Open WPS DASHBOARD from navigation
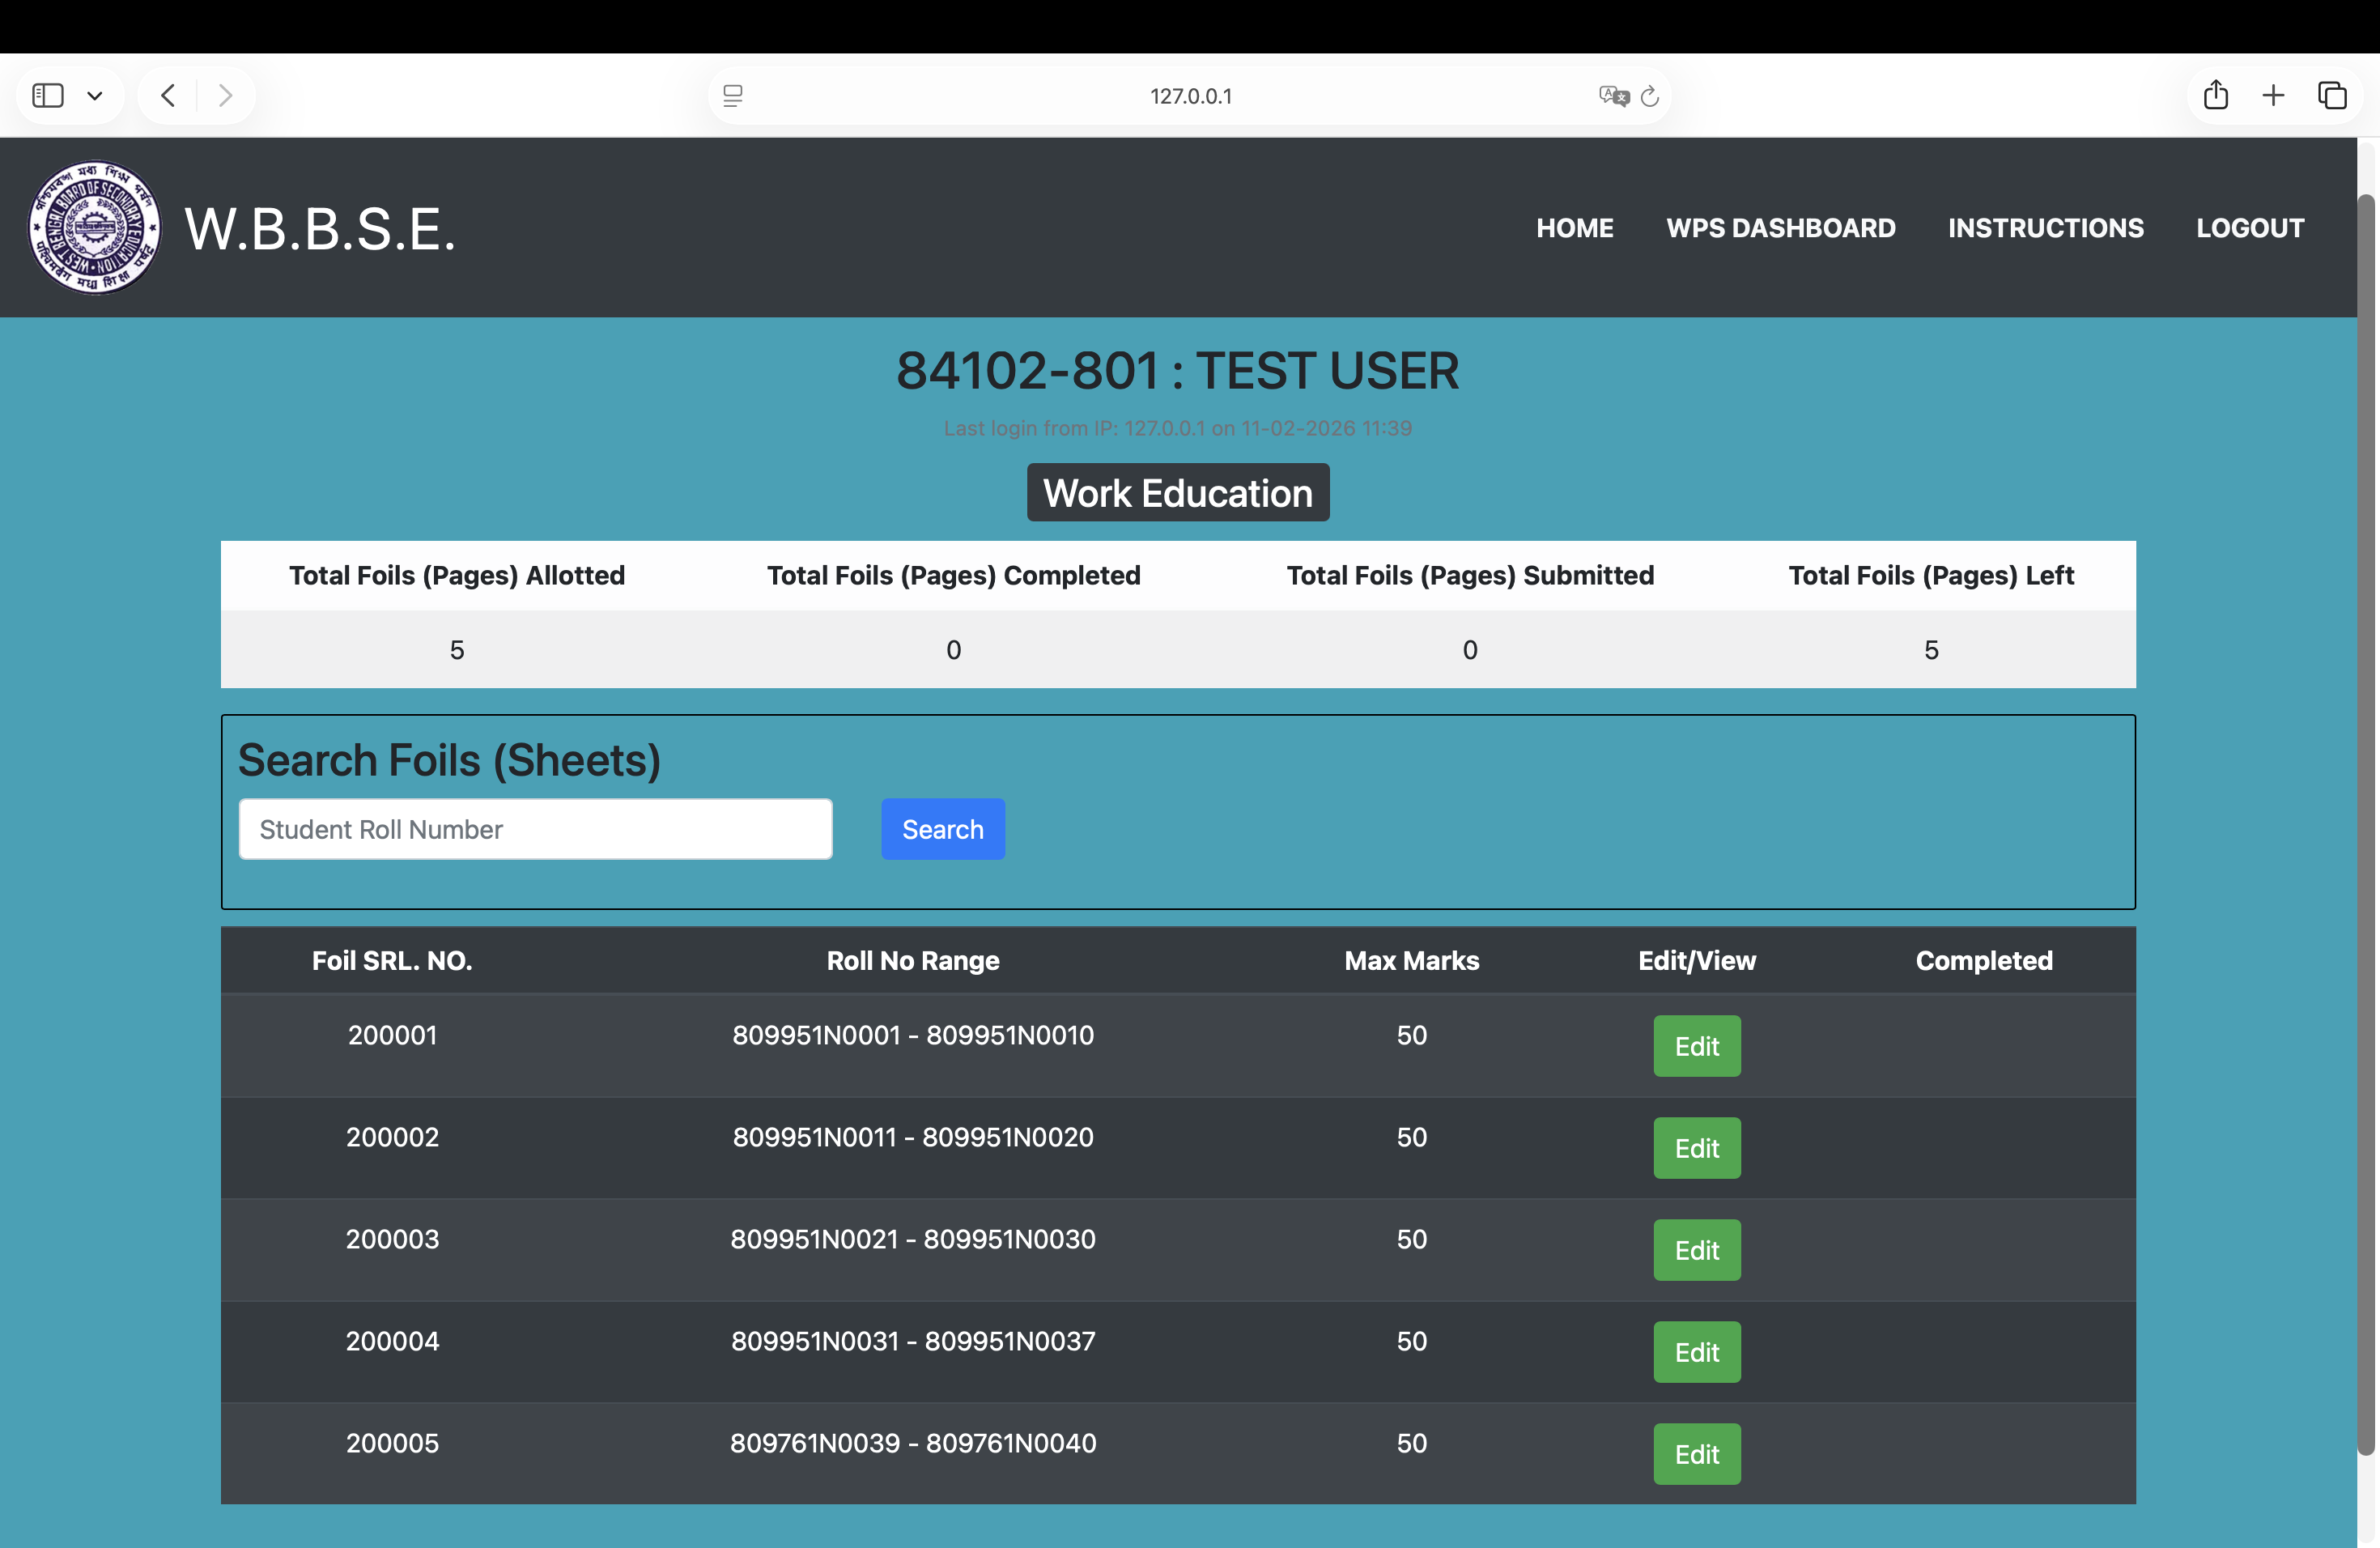 (x=1780, y=228)
